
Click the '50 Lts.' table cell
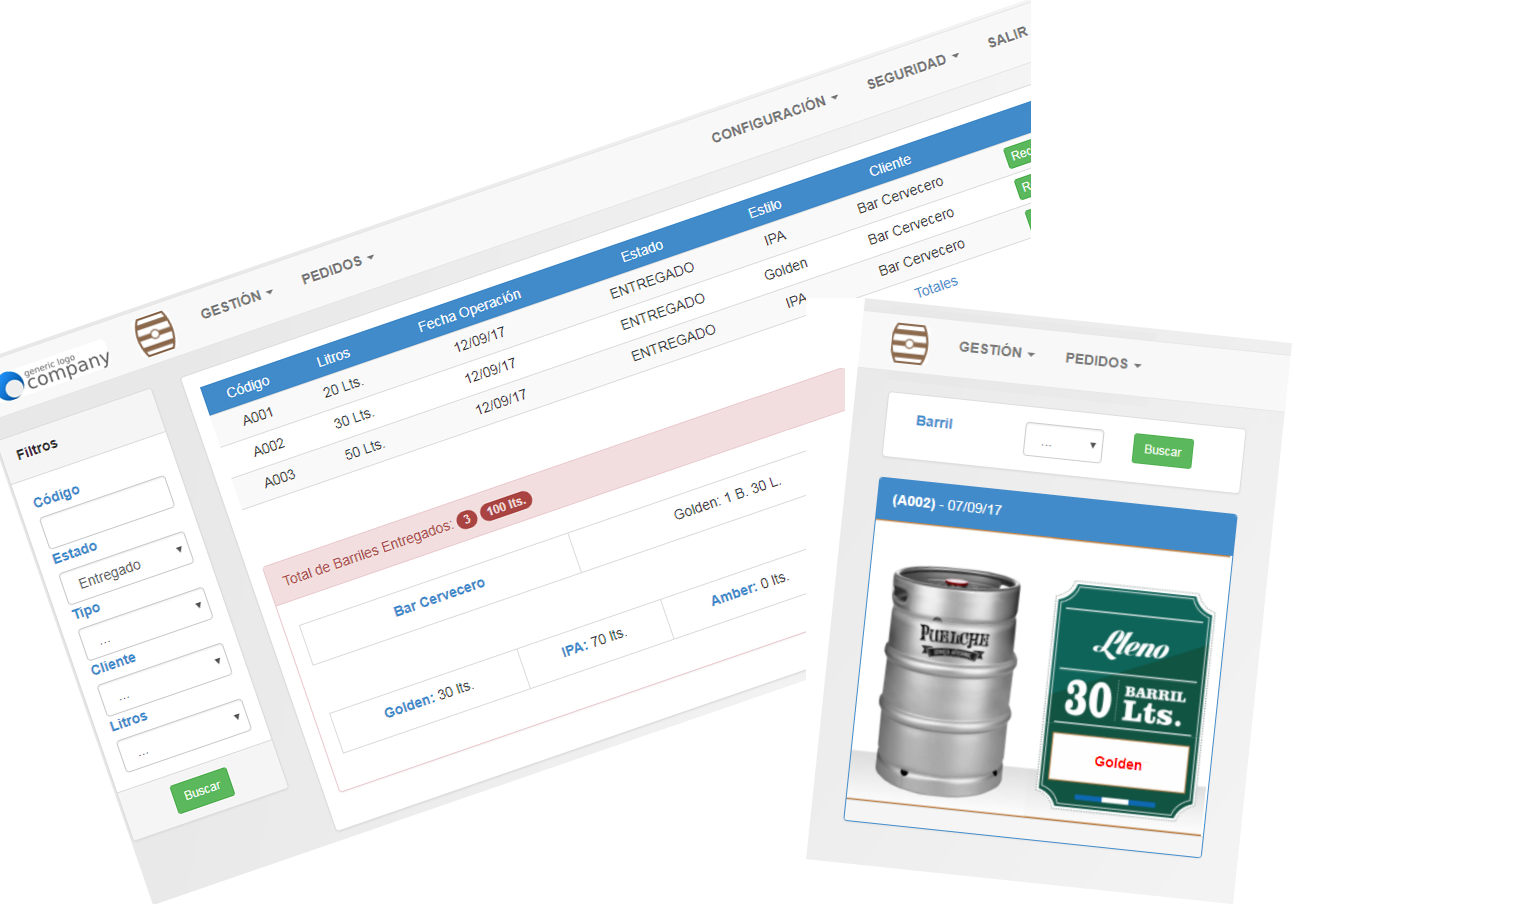[x=365, y=449]
